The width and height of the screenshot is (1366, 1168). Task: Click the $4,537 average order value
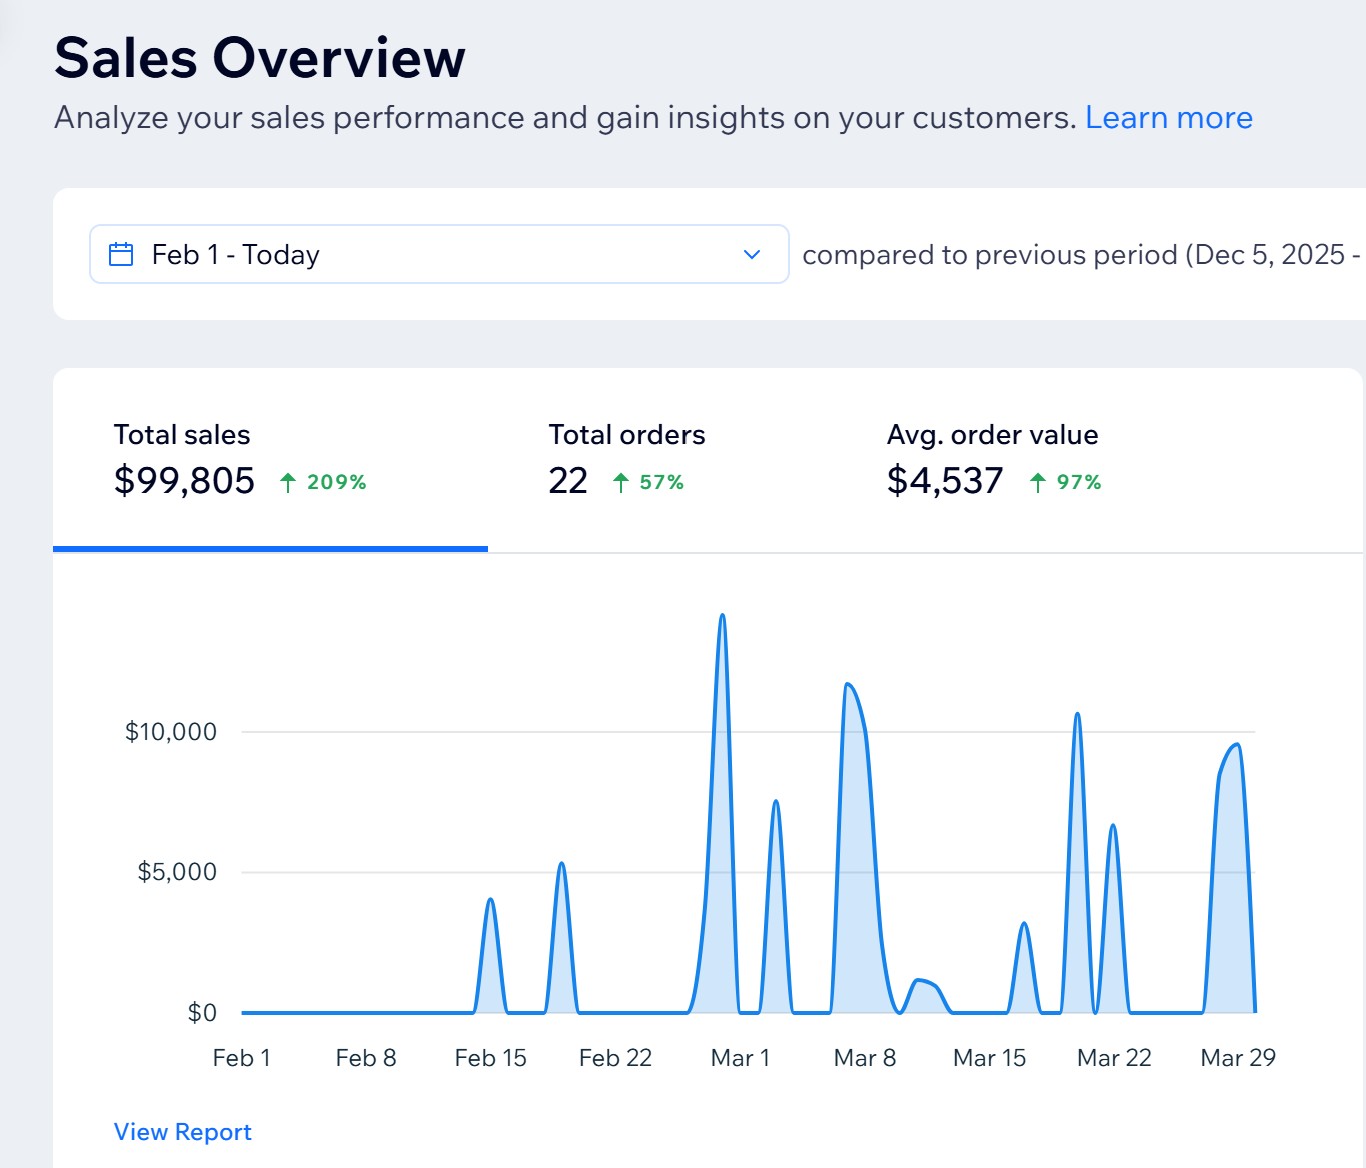(x=945, y=481)
